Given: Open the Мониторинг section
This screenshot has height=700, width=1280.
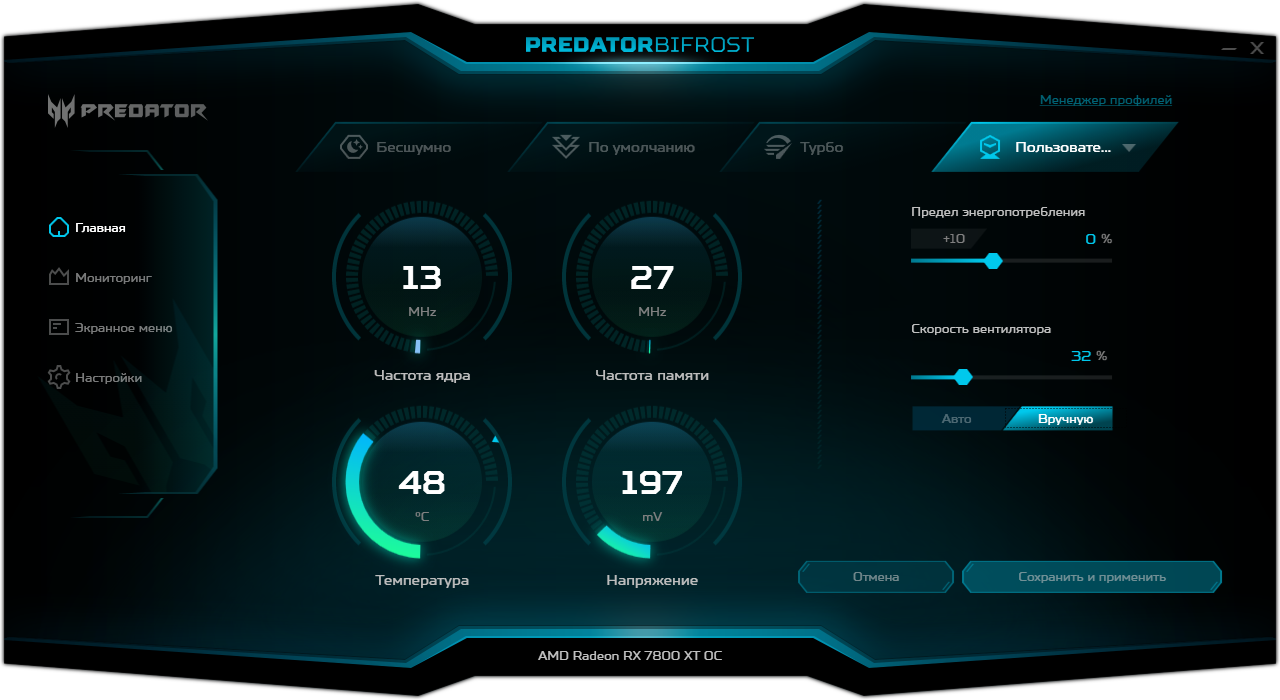Looking at the screenshot, I should (100, 277).
